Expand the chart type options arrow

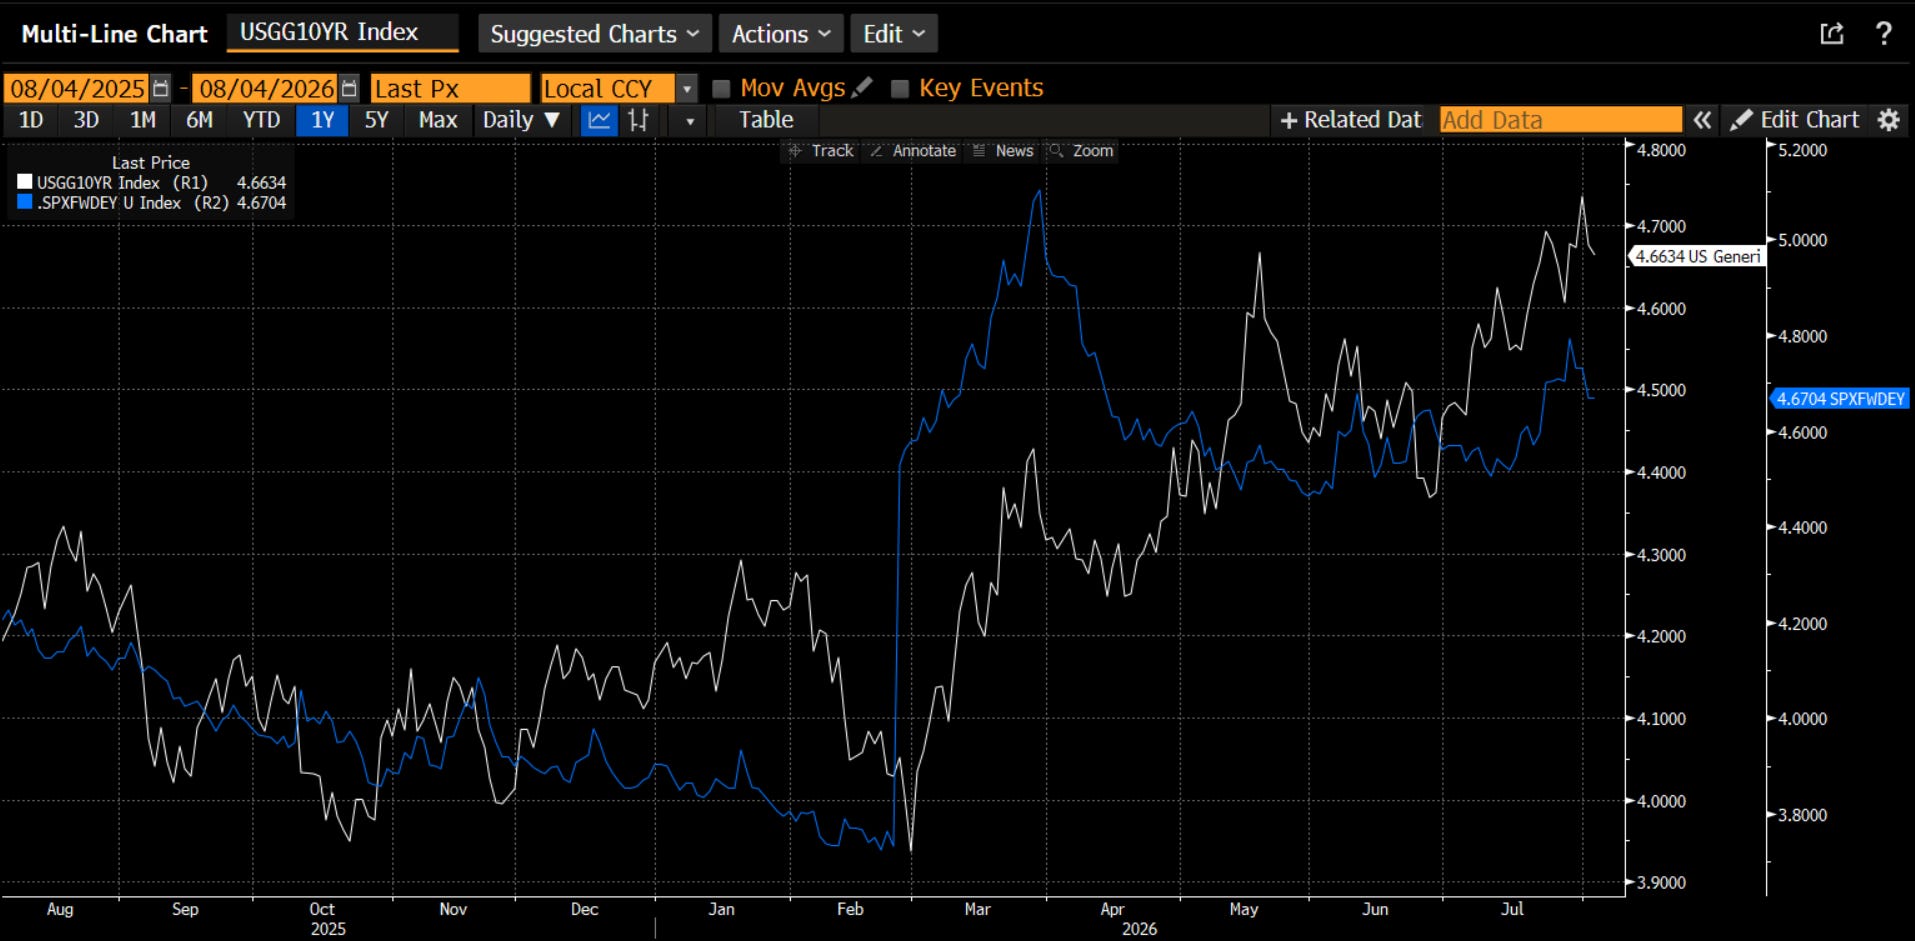pyautogui.click(x=690, y=121)
